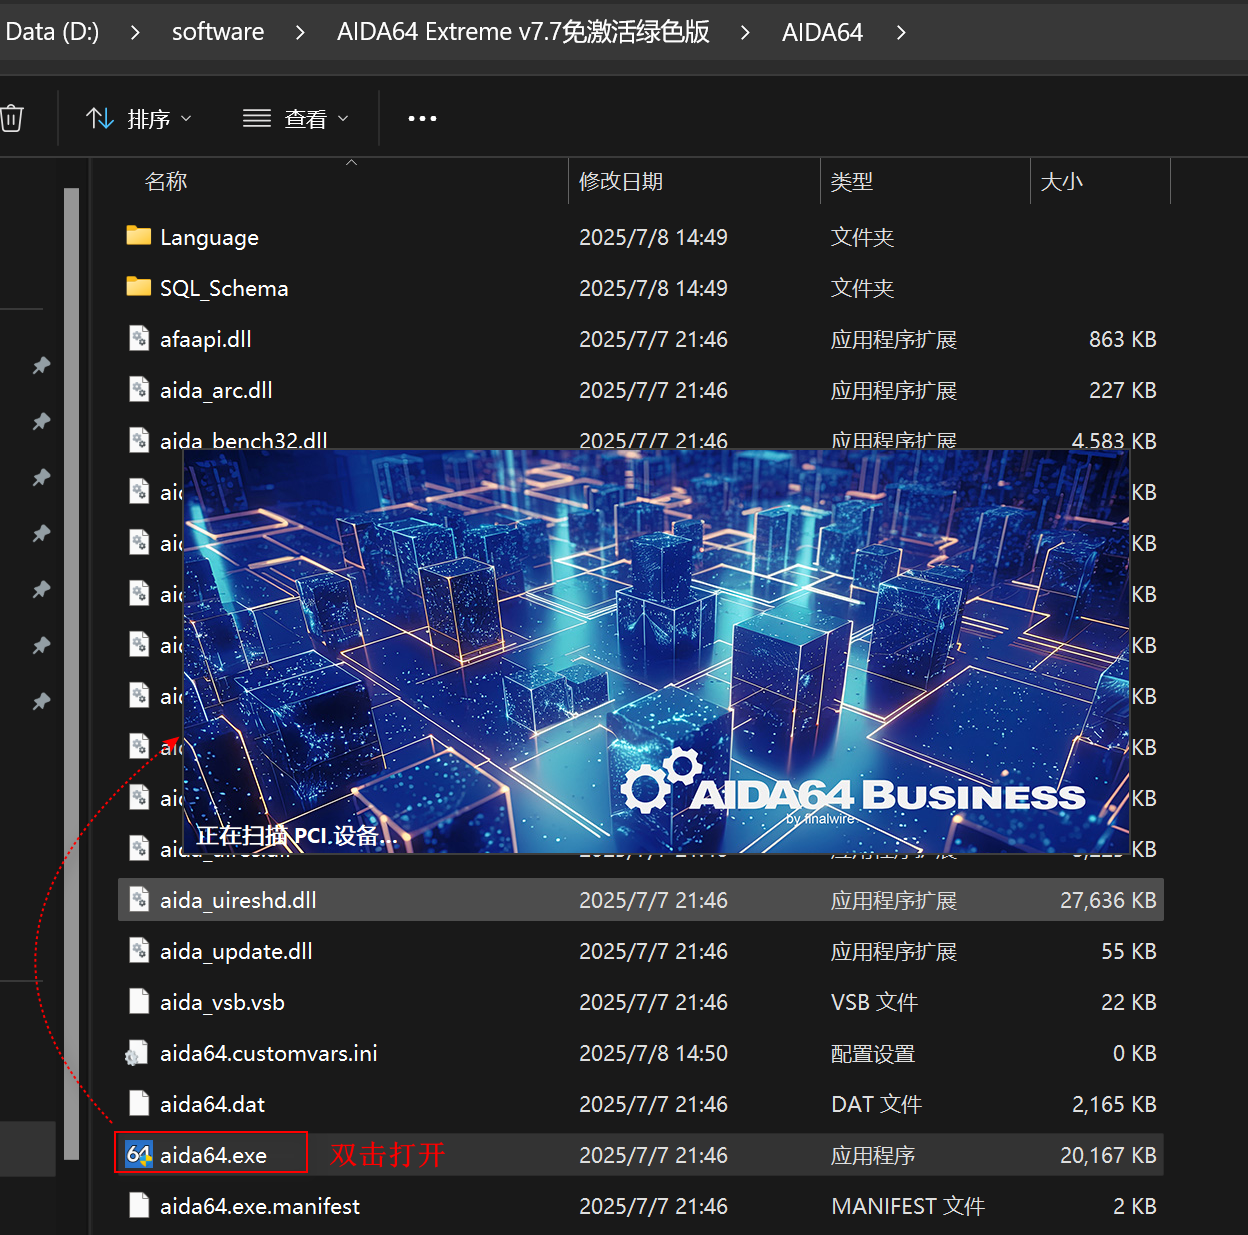Image resolution: width=1248 pixels, height=1235 pixels.
Task: Sort by 大小 column header
Action: 1062,181
